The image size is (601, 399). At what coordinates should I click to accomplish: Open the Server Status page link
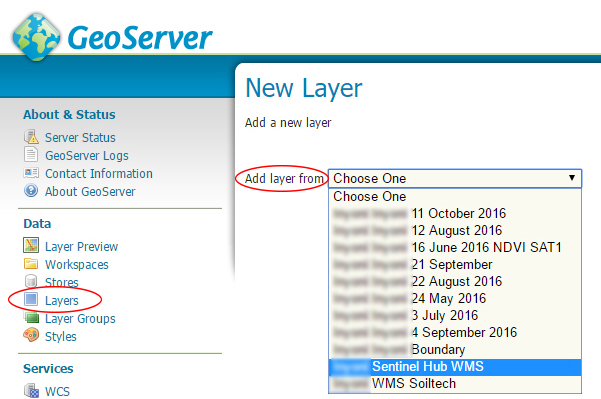80,138
